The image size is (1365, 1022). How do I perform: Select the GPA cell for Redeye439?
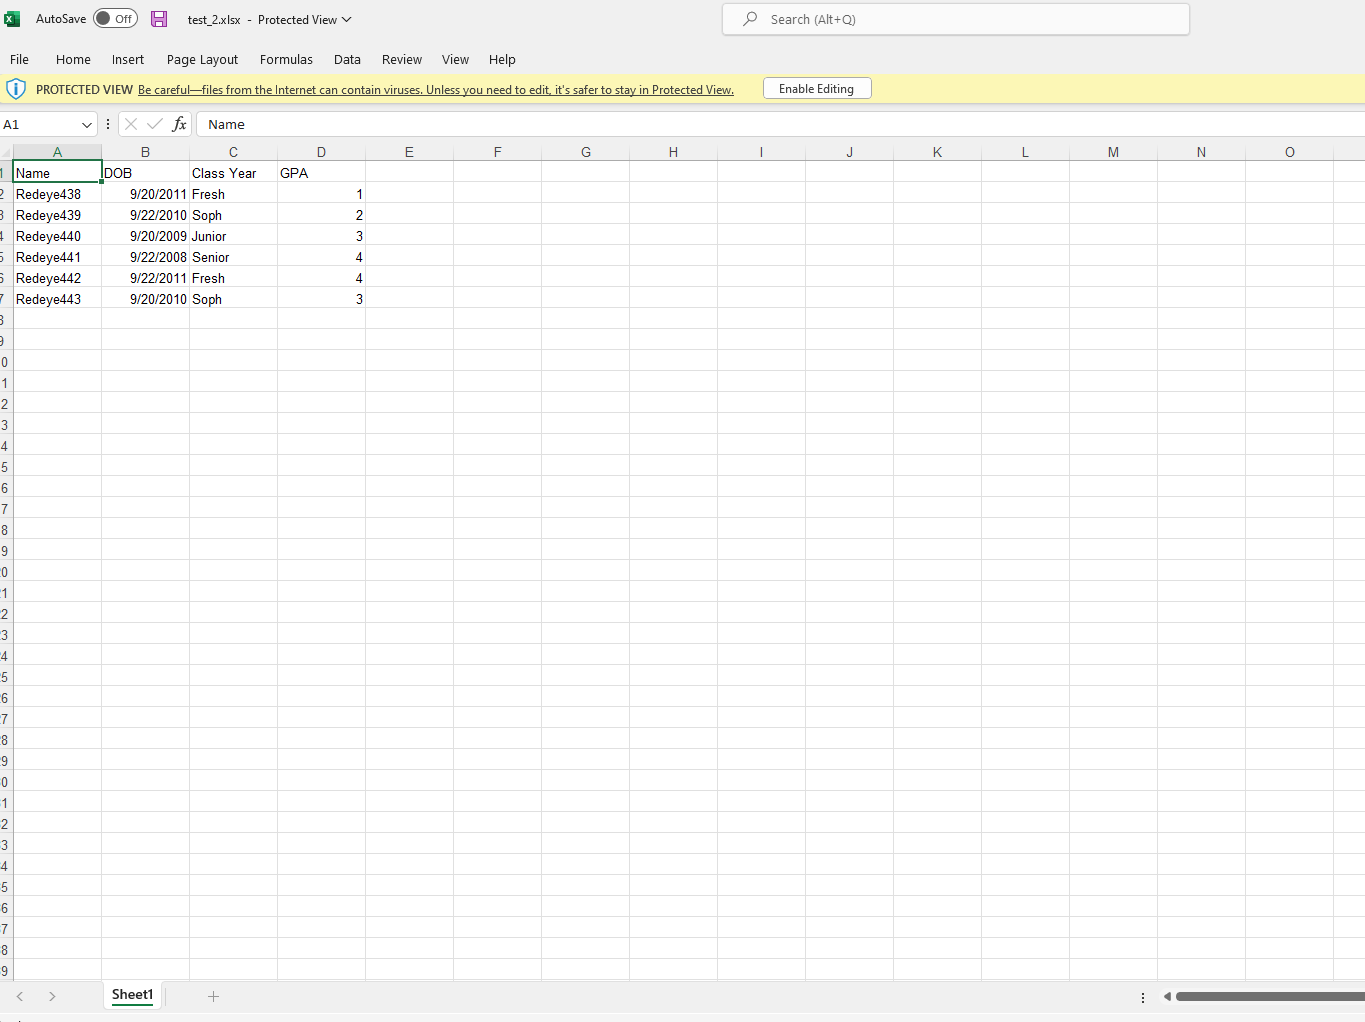pos(321,214)
